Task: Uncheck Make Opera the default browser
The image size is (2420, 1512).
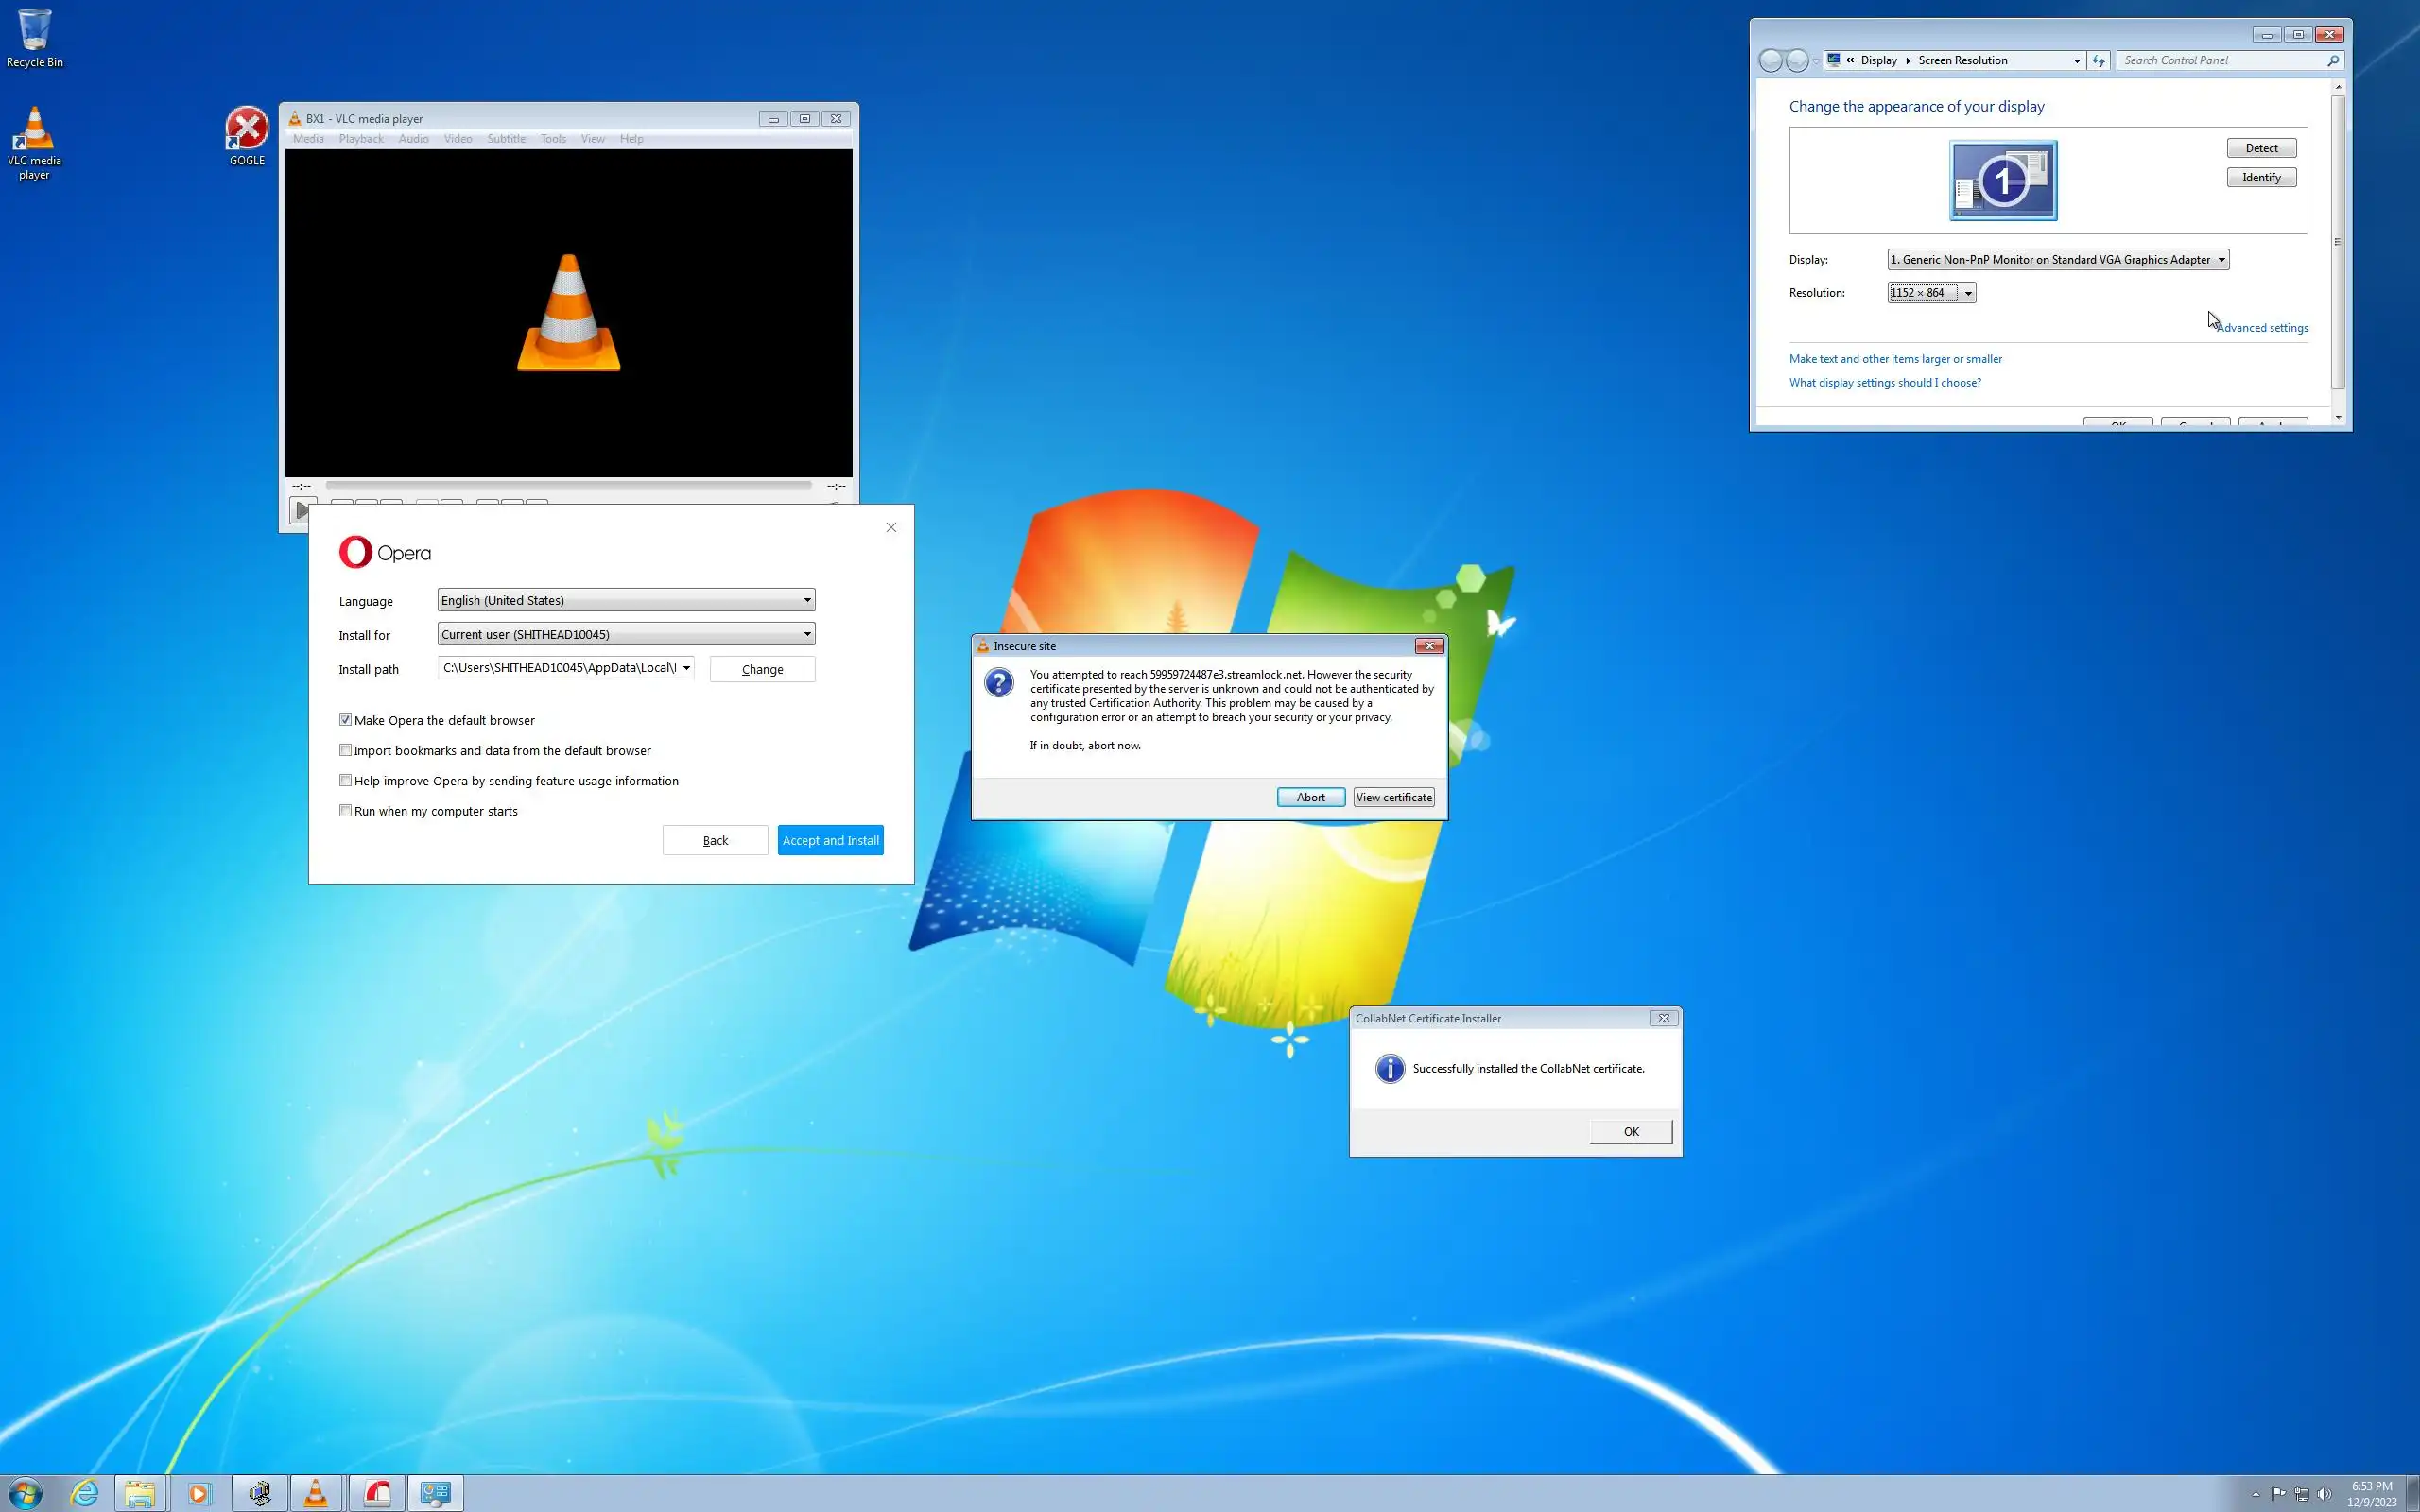Action: (x=345, y=720)
